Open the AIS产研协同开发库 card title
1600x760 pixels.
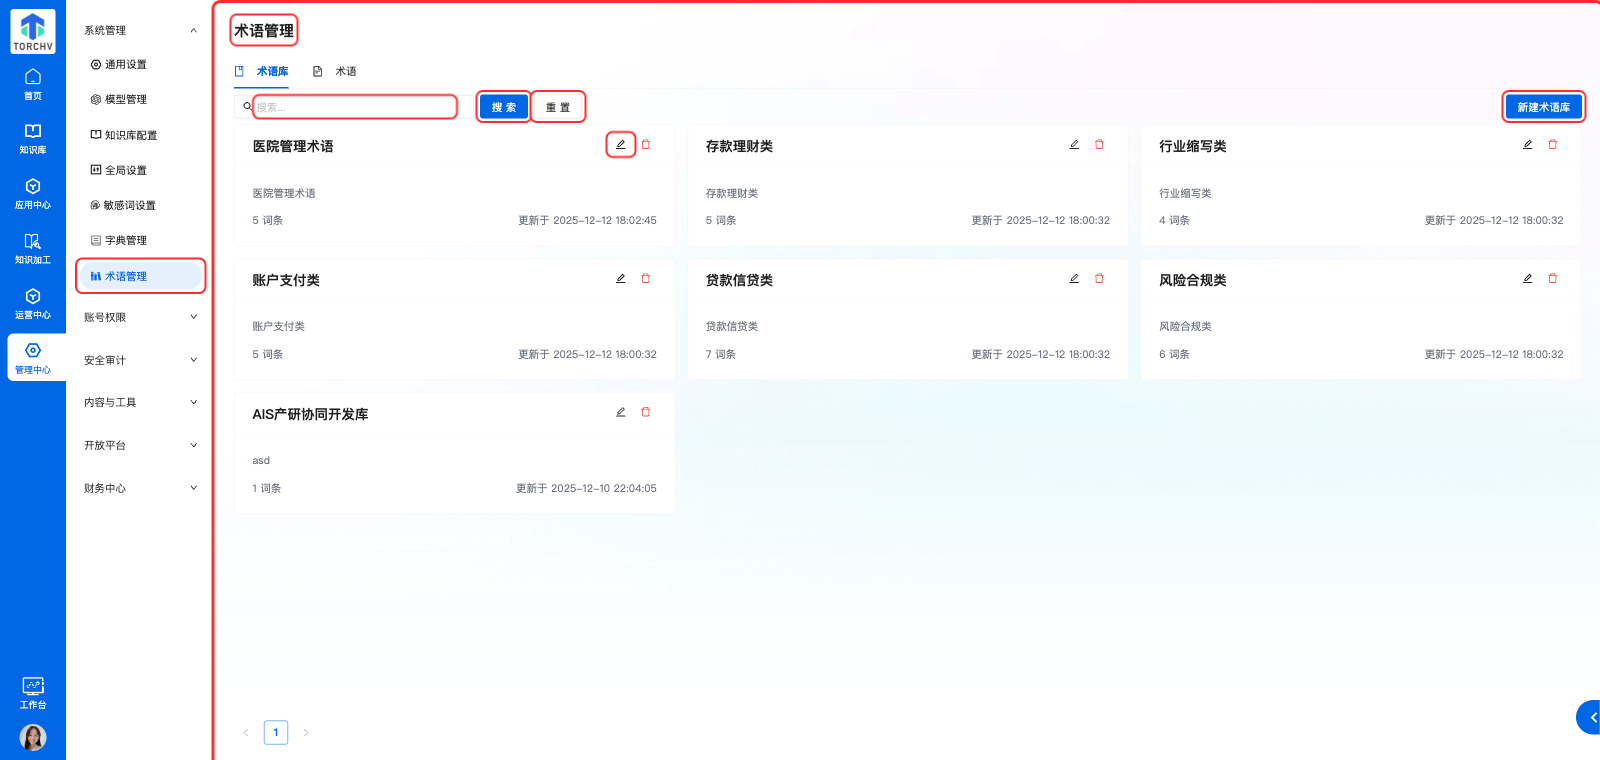coord(310,414)
